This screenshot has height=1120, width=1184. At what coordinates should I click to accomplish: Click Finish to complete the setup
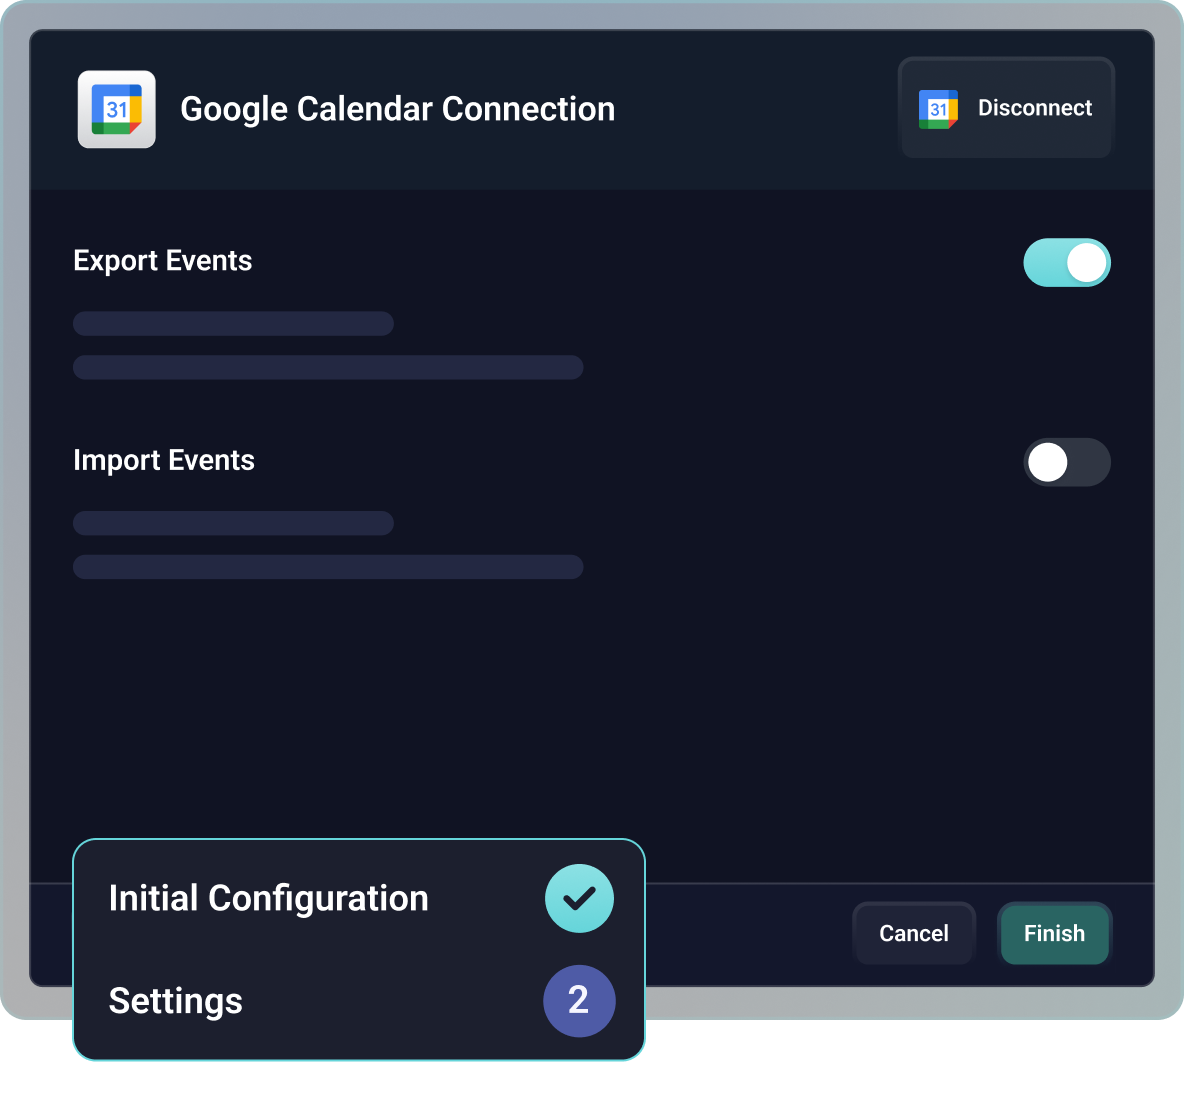[1054, 933]
